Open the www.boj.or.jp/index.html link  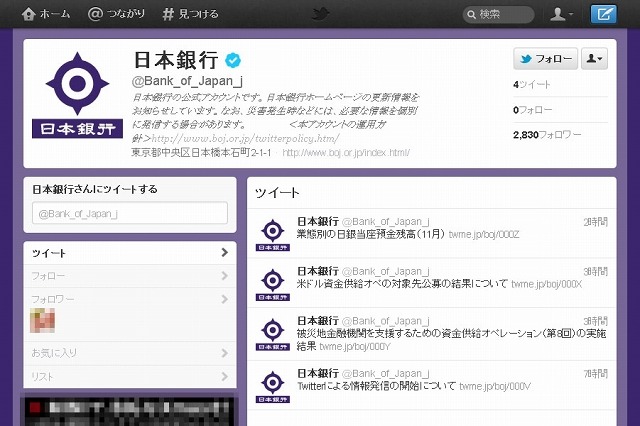(346, 153)
